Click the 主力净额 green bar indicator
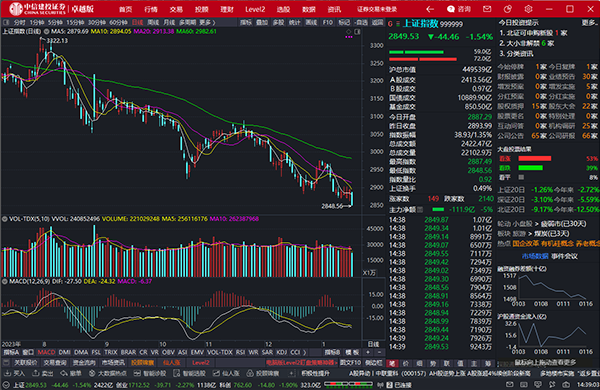This screenshot has width=600, height=390. click(x=438, y=209)
